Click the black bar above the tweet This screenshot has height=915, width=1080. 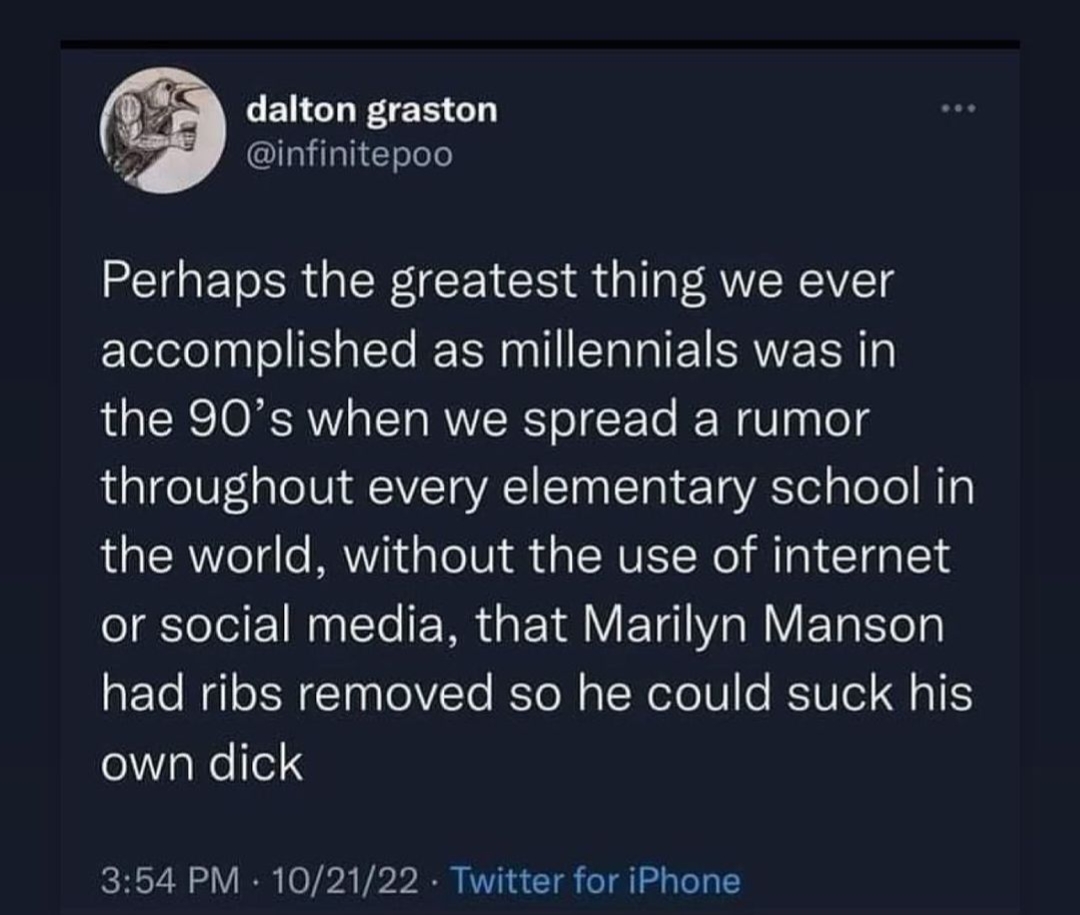point(540,44)
